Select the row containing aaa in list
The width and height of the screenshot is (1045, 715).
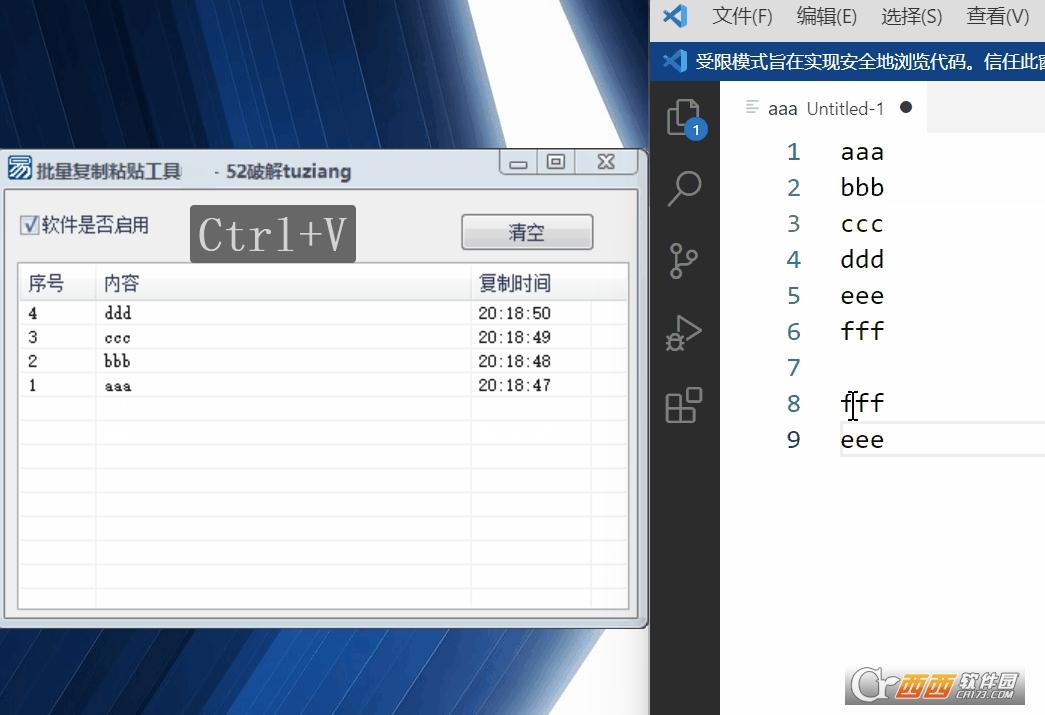323,385
